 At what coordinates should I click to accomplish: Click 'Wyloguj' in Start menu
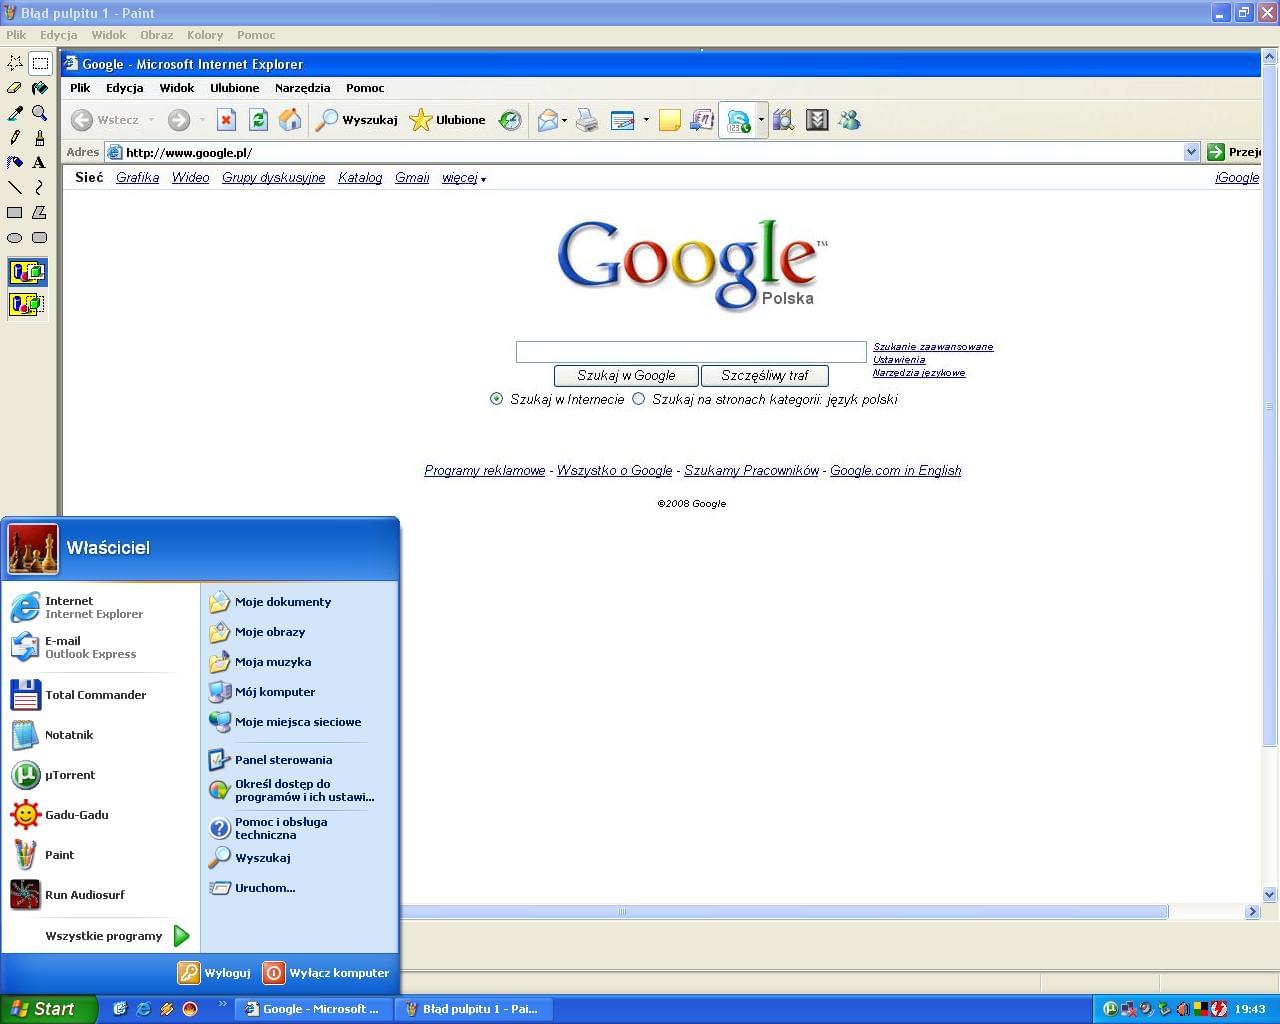click(215, 972)
